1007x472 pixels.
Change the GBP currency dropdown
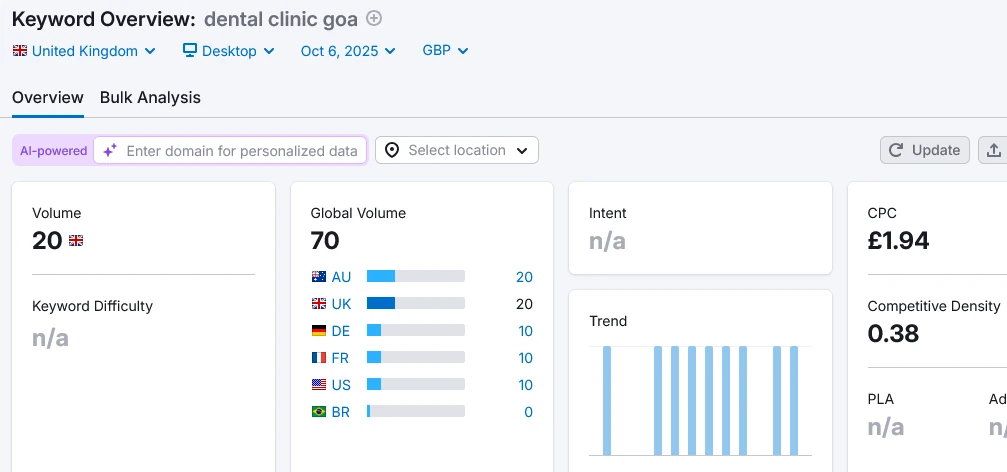445,51
